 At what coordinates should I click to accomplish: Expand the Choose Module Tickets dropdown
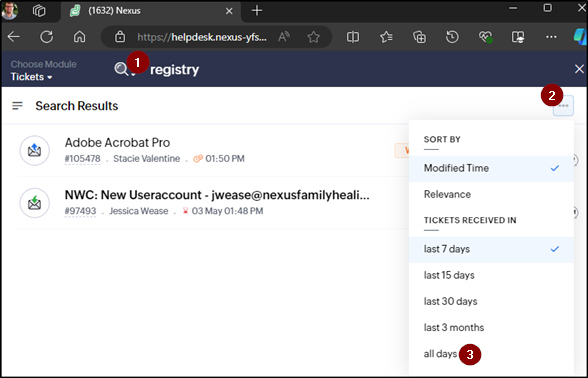(x=32, y=77)
